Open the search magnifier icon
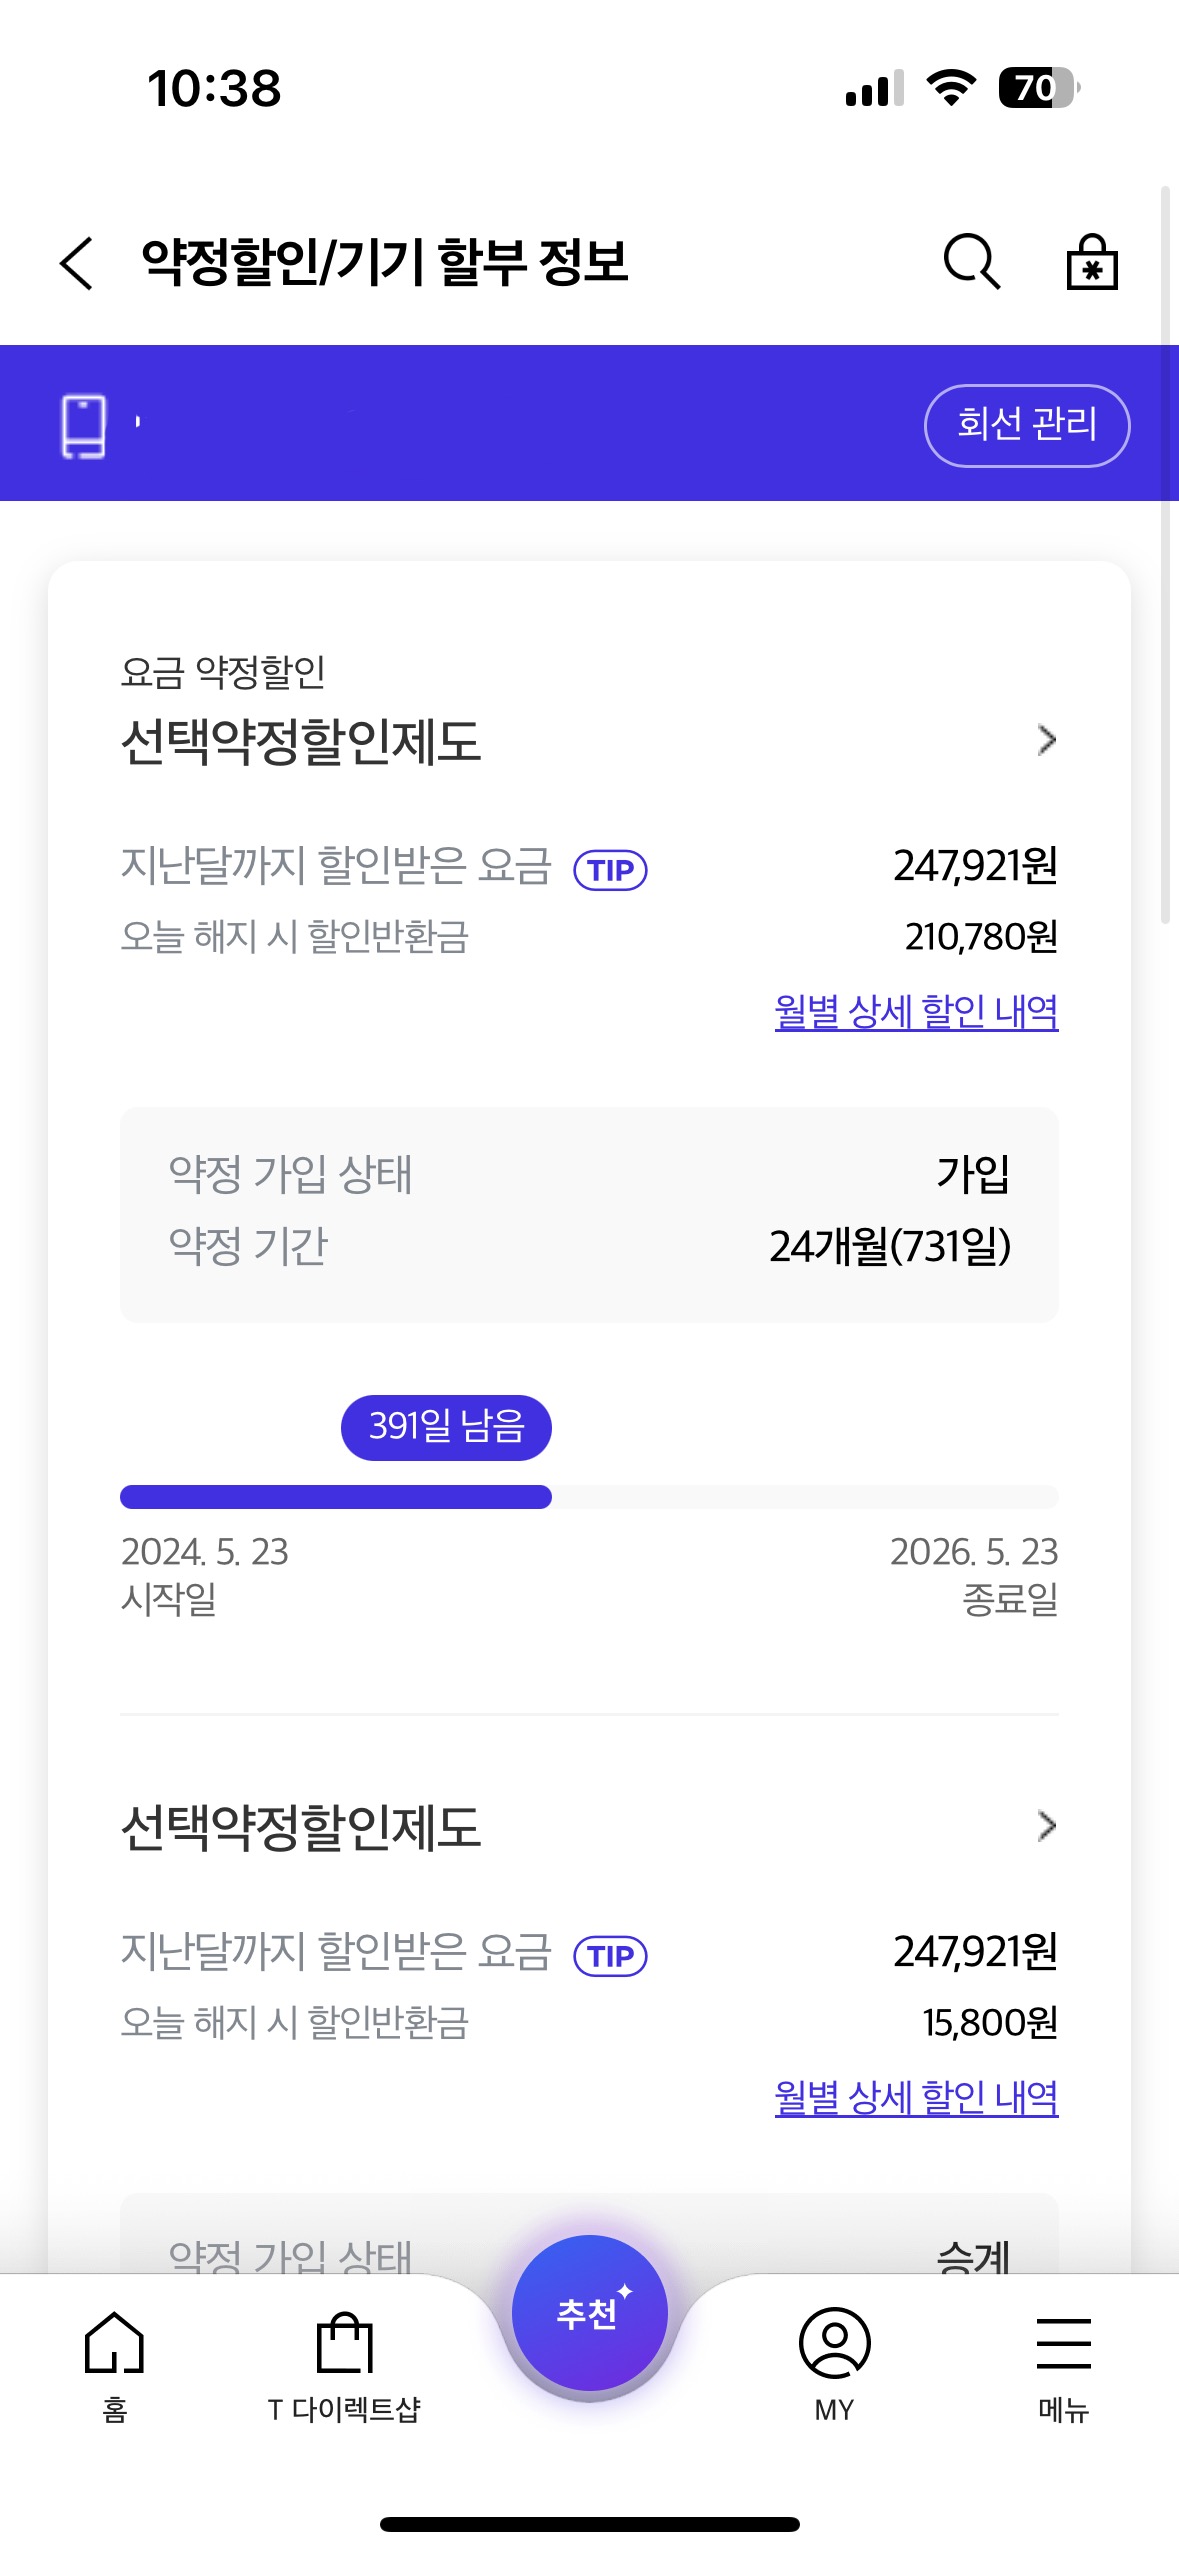 [x=971, y=262]
